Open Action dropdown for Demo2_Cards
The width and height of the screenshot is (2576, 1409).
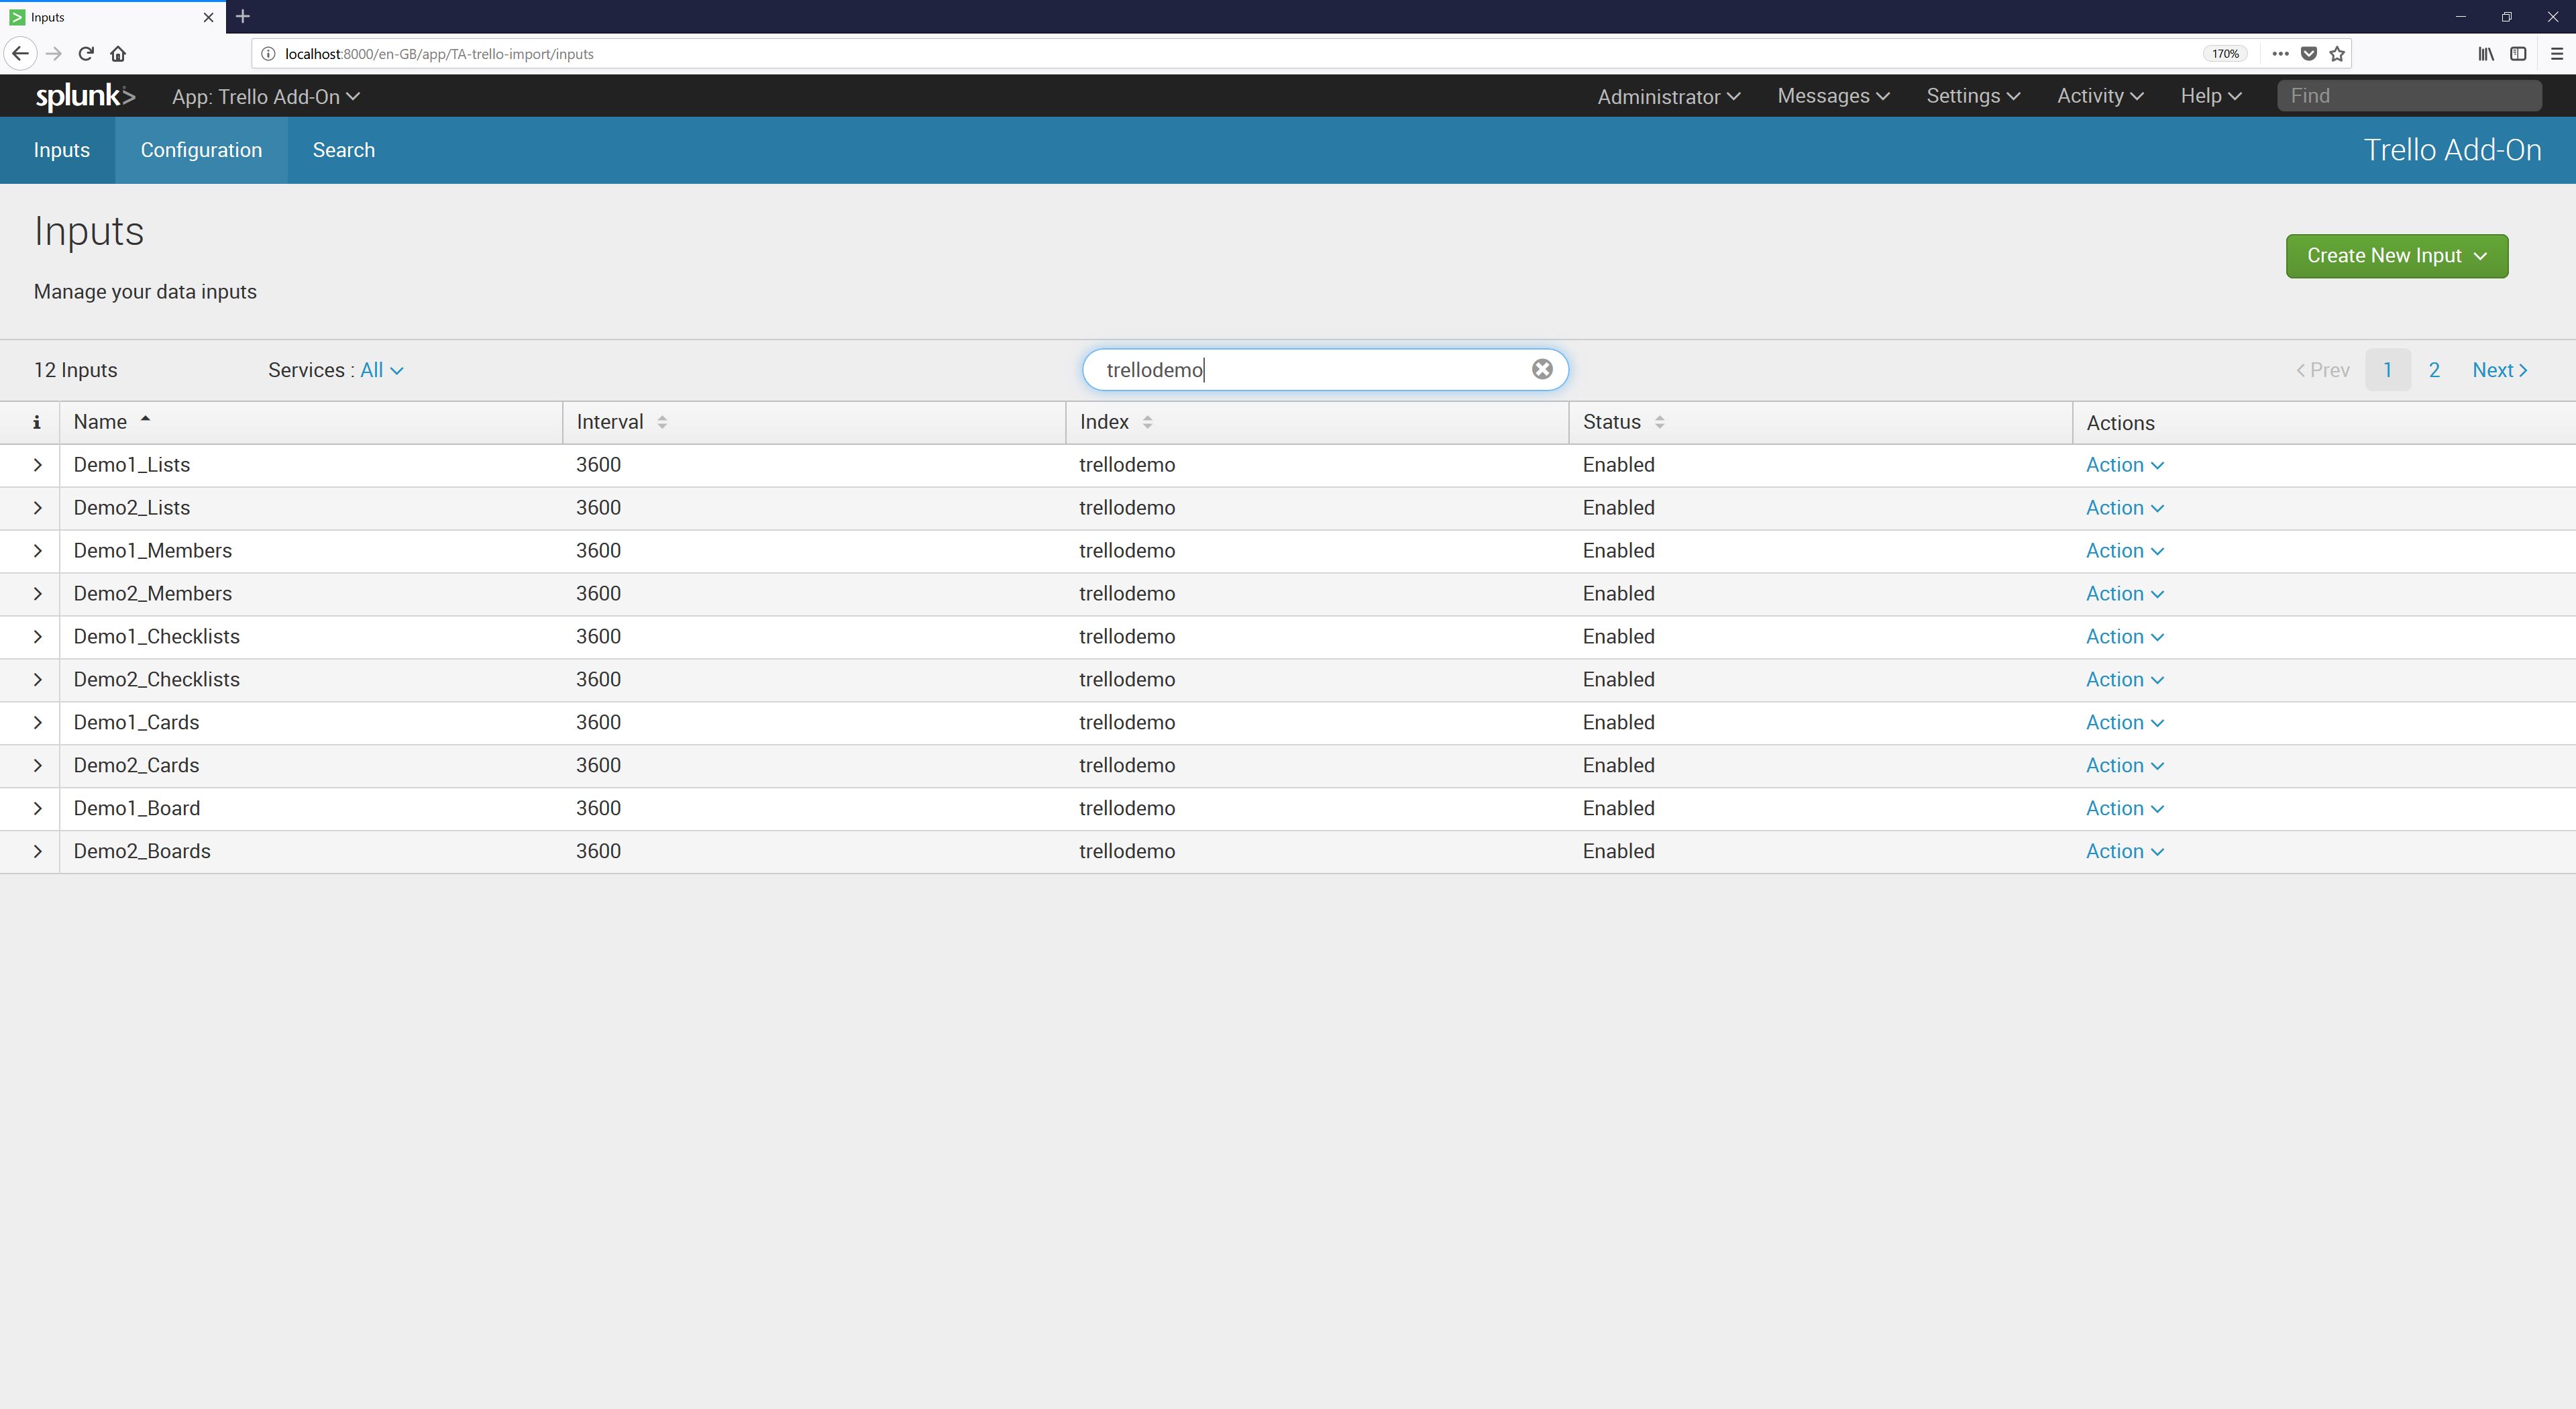2124,766
